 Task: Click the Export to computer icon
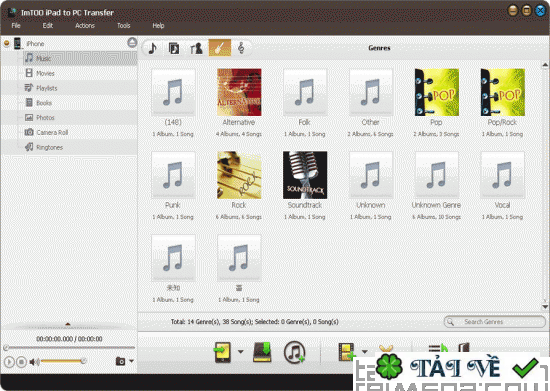point(262,352)
